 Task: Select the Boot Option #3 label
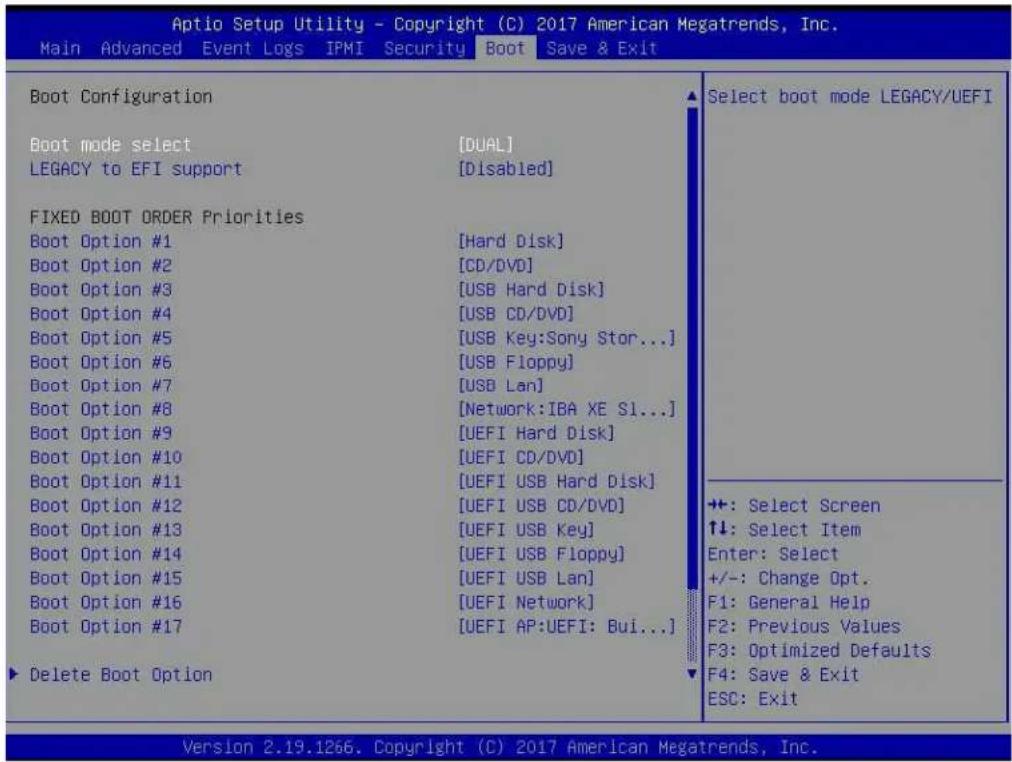[101, 290]
